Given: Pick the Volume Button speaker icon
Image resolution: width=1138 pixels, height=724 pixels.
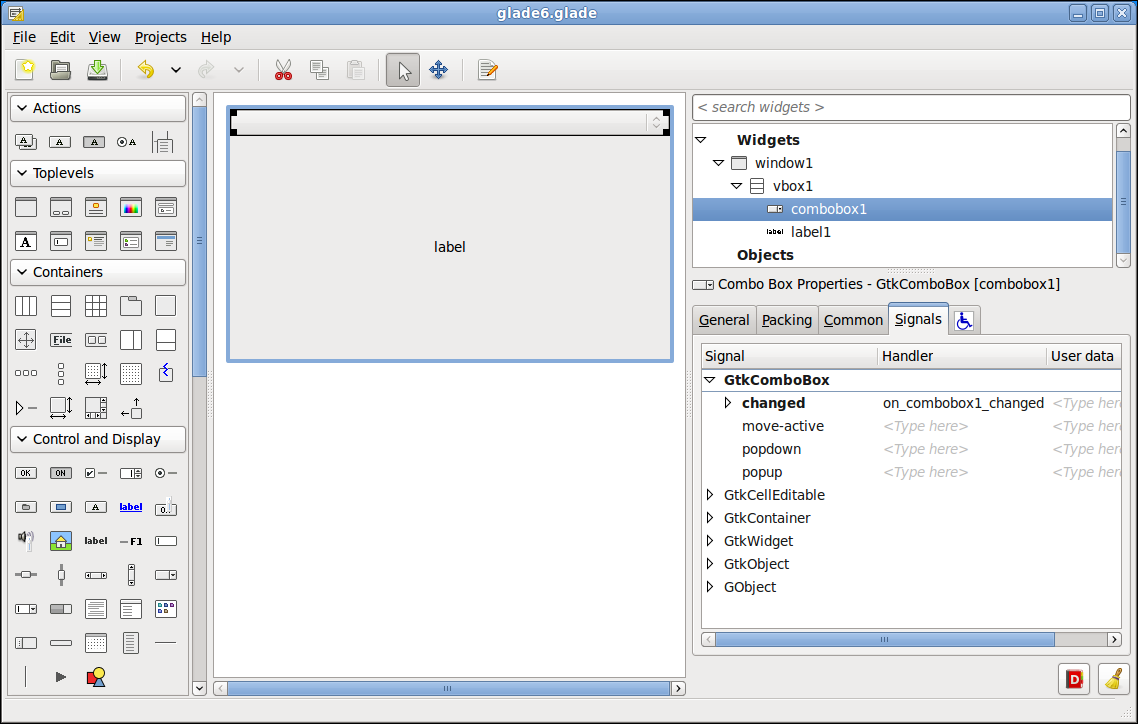Looking at the screenshot, I should pyautogui.click(x=26, y=540).
